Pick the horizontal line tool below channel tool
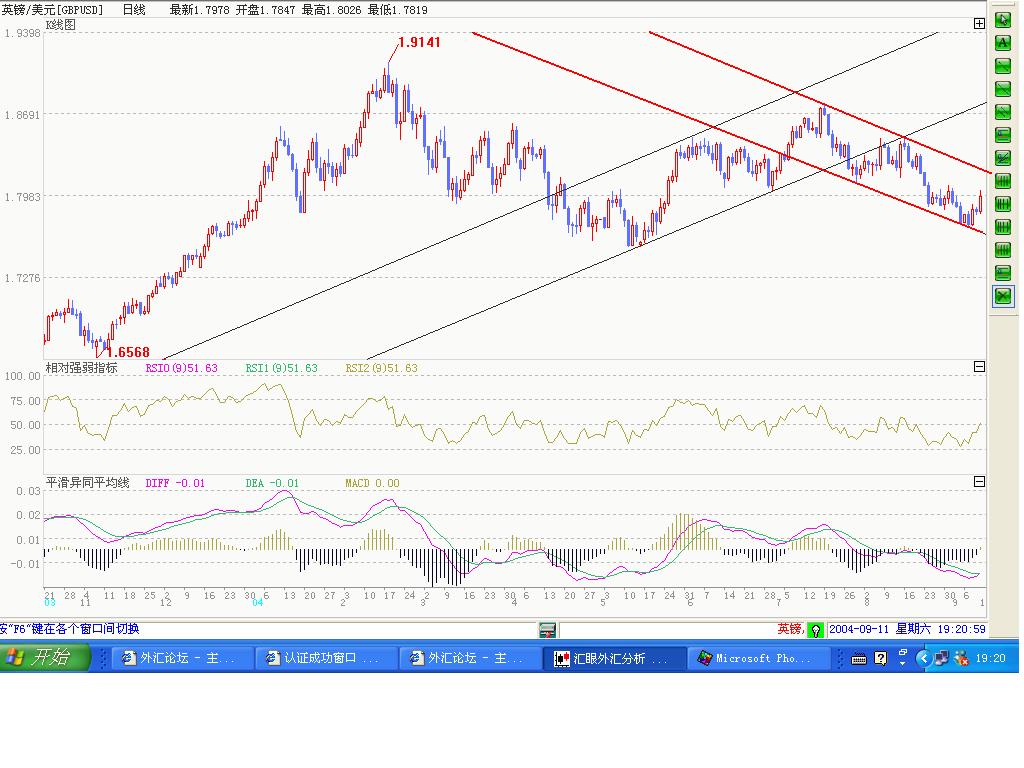Viewport: 1024px width, 768px height. 1002,135
